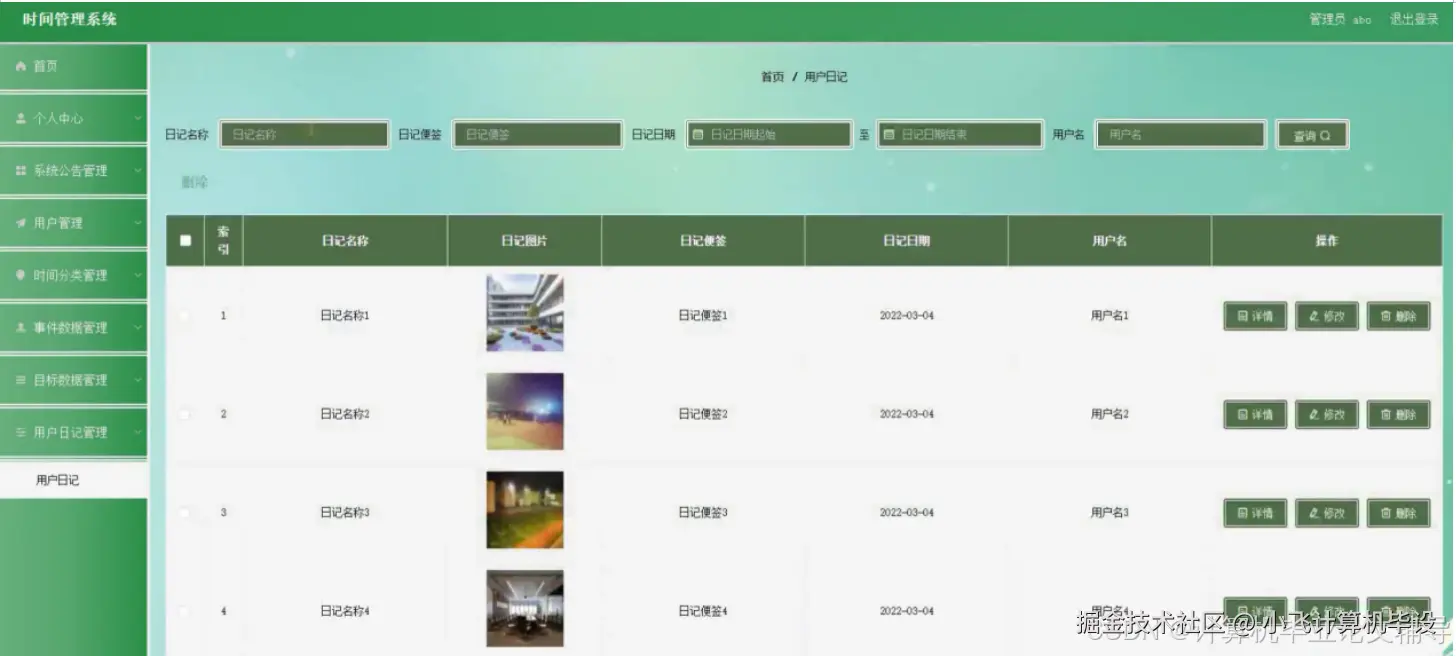Focus the 用户名 search input
Screen dimensions: 1456x656
(x=1181, y=134)
